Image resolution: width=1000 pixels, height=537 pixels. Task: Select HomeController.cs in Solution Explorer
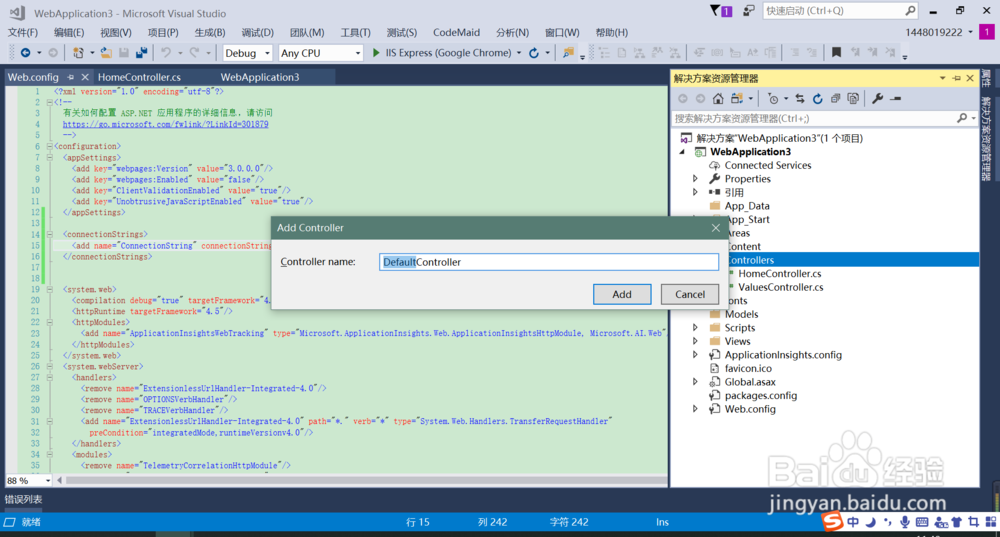pos(779,274)
